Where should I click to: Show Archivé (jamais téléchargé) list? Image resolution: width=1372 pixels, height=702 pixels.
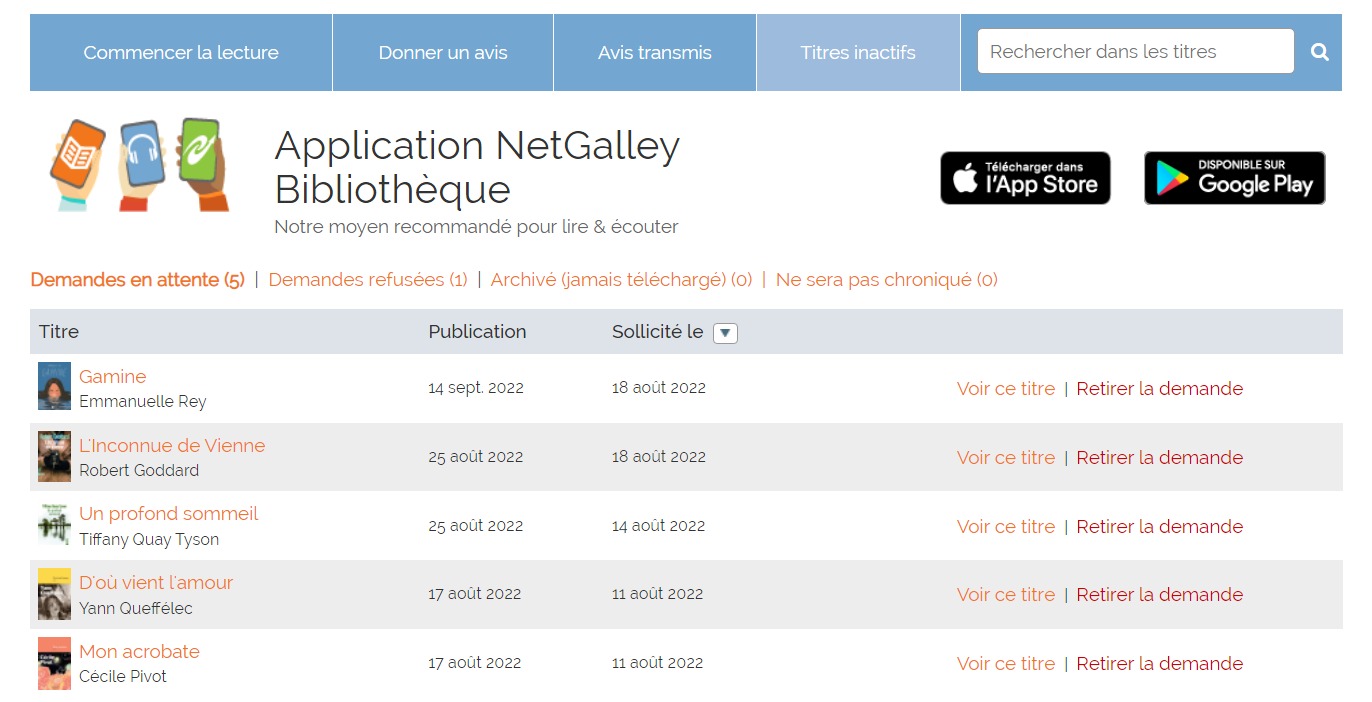621,280
